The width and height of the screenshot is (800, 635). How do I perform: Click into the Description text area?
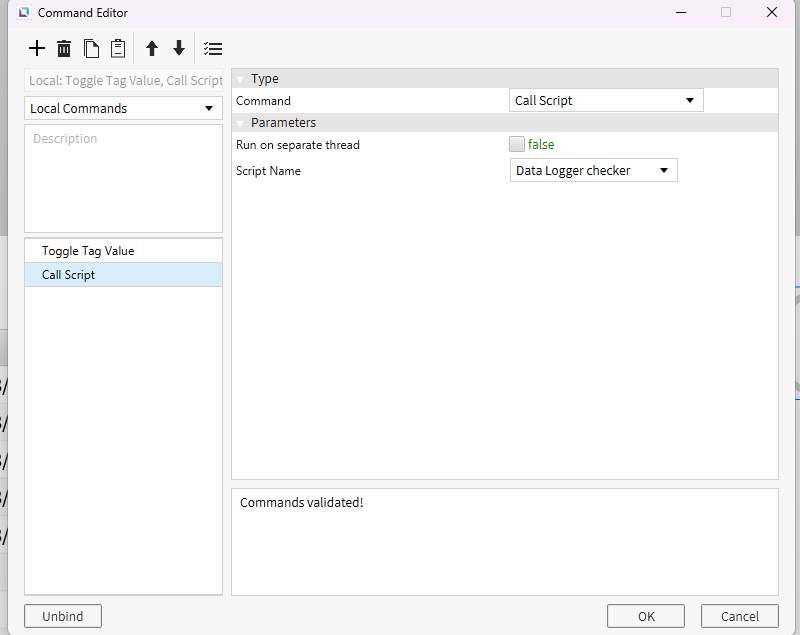point(123,179)
